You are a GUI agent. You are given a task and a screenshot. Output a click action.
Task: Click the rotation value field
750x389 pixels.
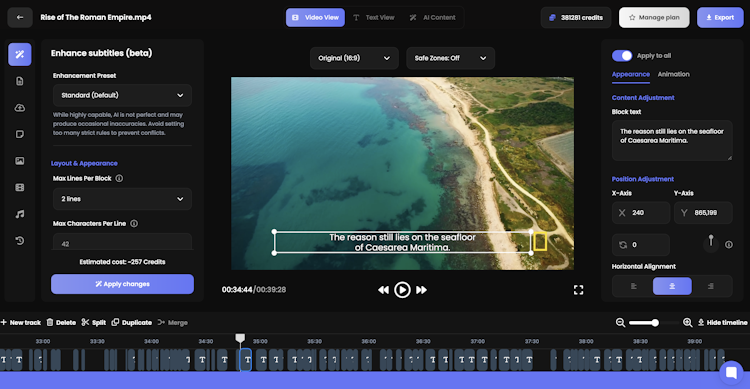pos(641,245)
